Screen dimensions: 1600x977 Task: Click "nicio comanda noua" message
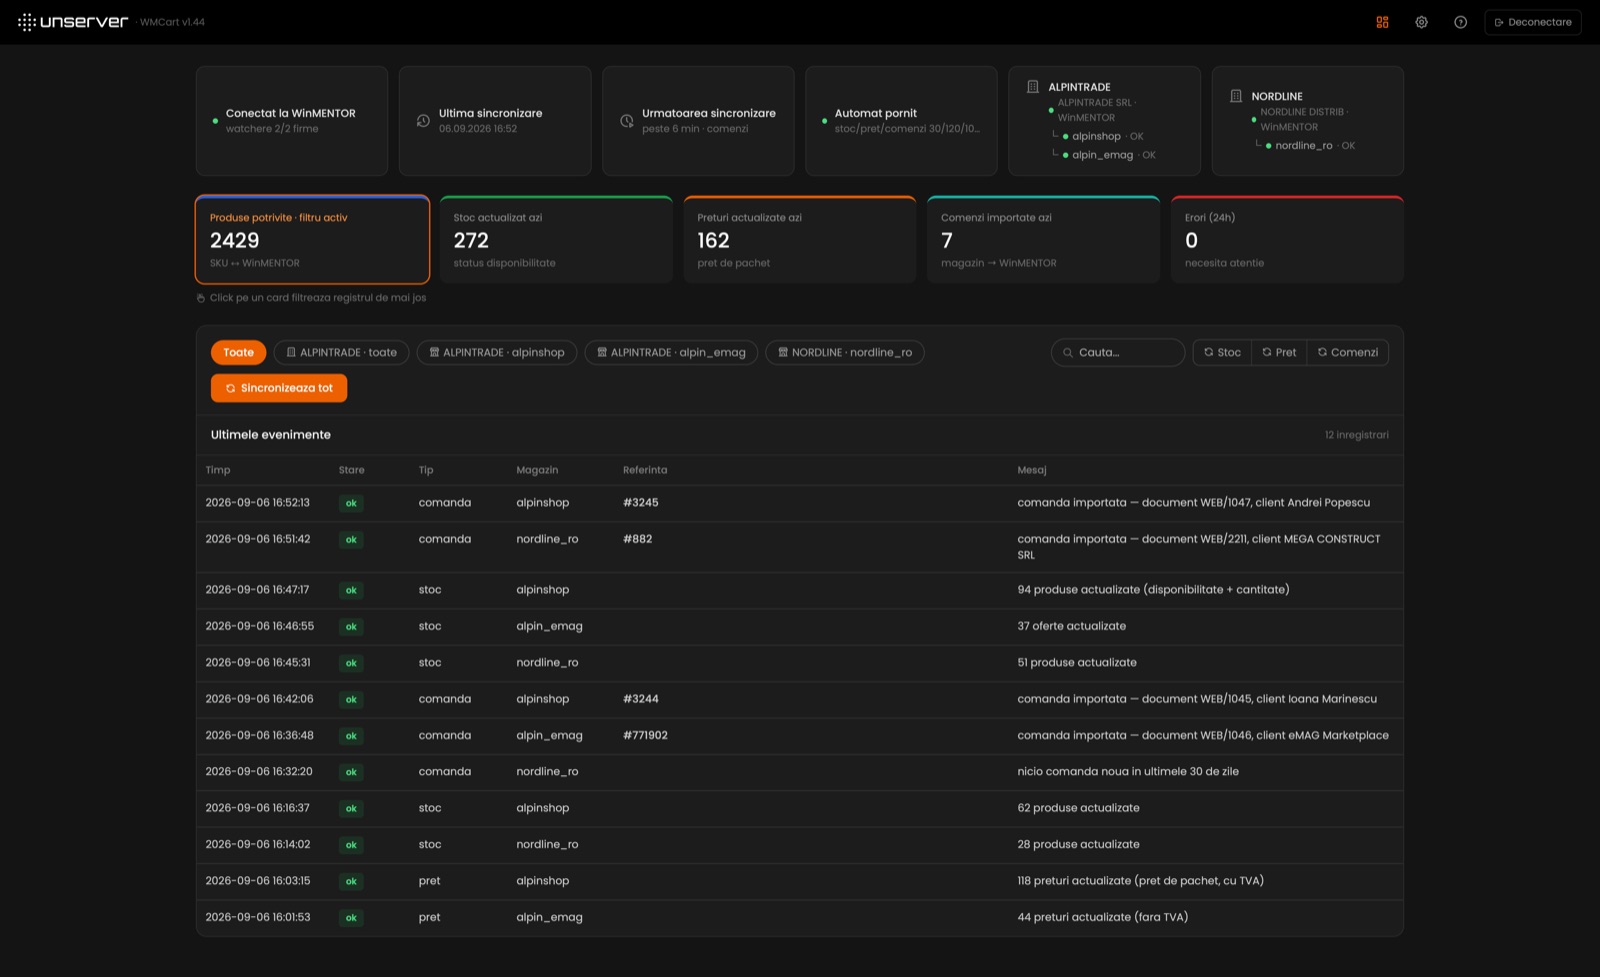[x=1128, y=772]
